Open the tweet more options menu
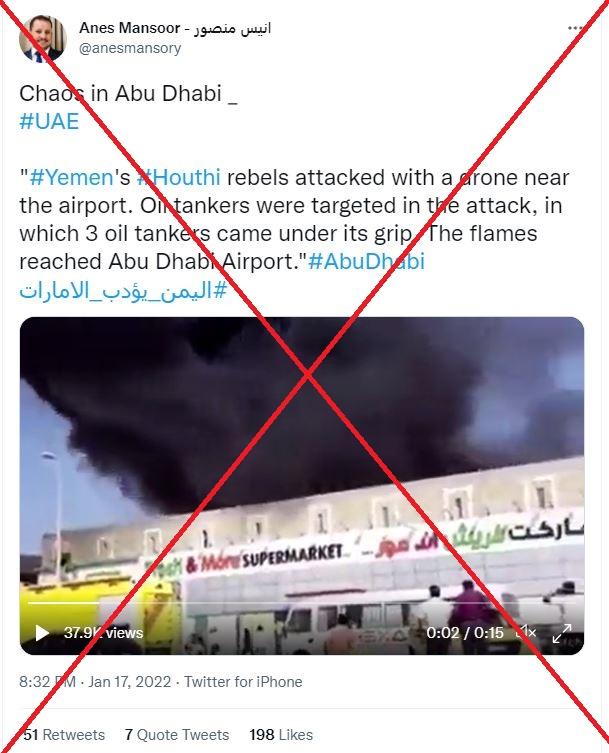 575,28
